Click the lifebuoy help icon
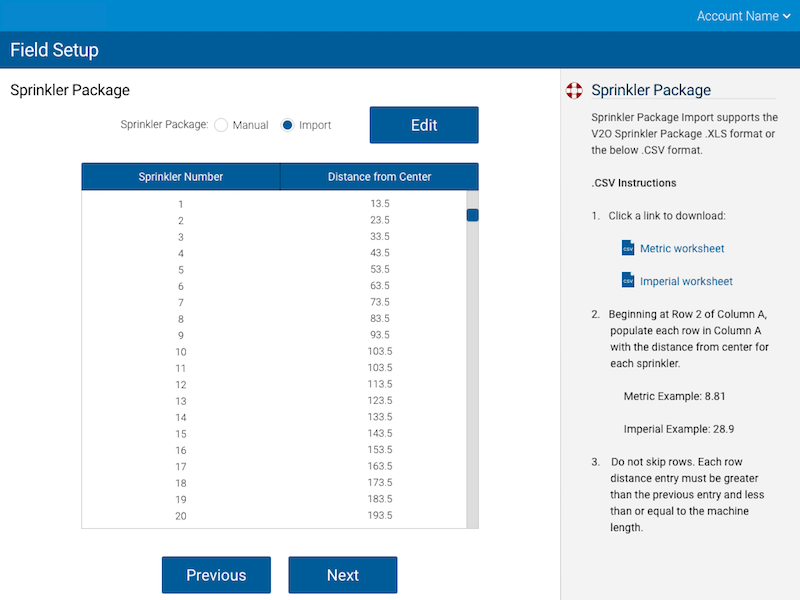 coord(574,91)
